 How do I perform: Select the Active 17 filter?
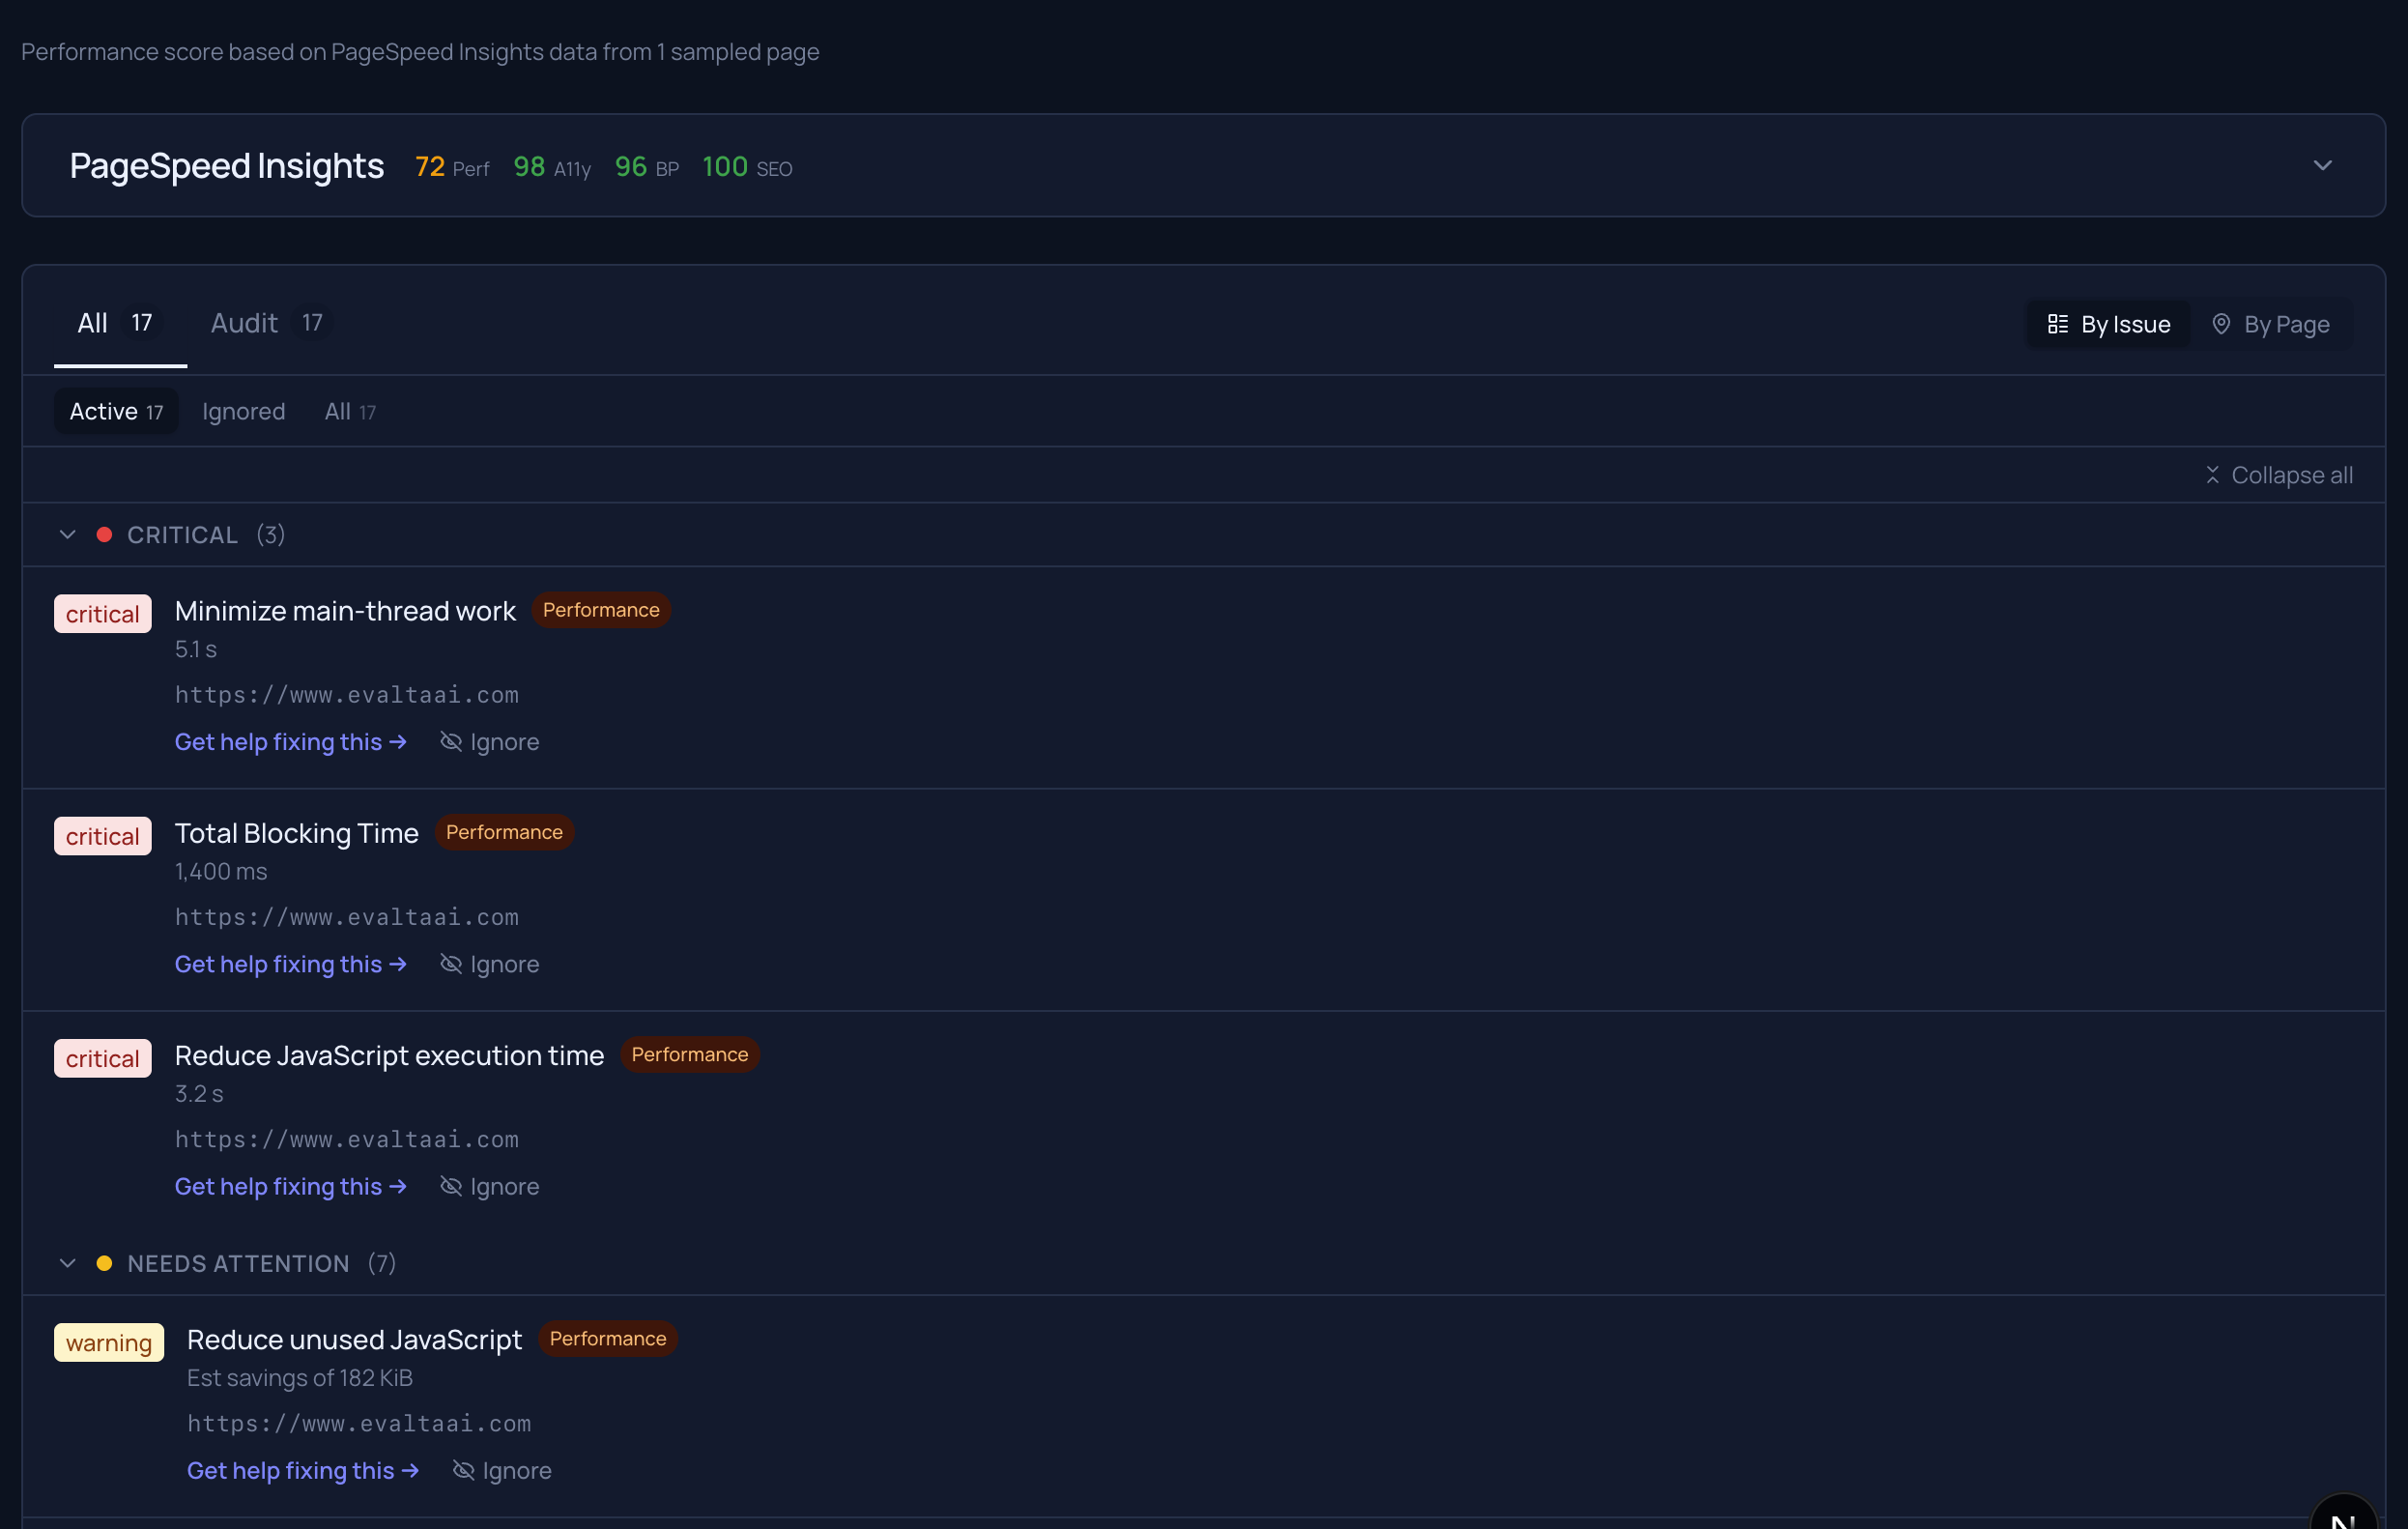pyautogui.click(x=116, y=412)
